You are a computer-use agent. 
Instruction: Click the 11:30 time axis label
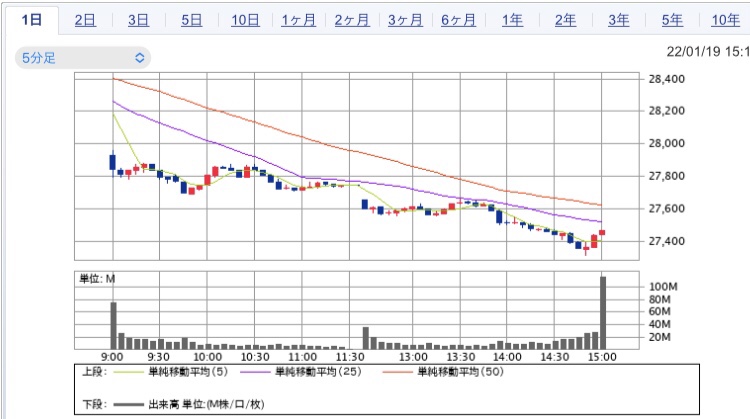coord(350,357)
